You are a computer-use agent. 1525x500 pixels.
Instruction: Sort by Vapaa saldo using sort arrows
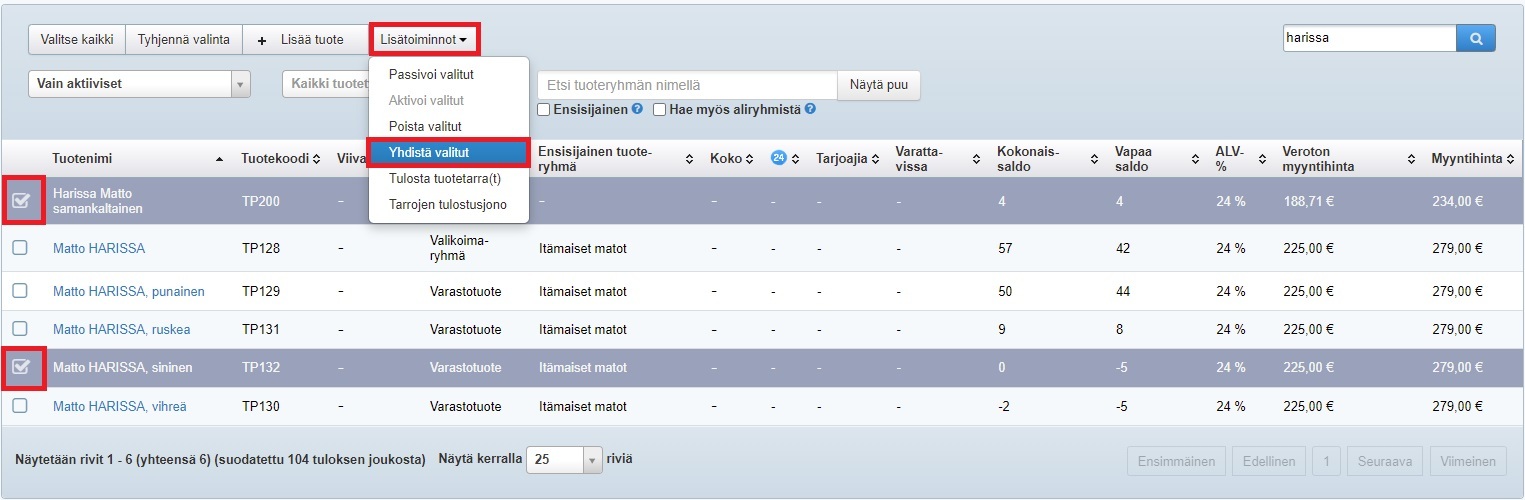(x=1195, y=159)
